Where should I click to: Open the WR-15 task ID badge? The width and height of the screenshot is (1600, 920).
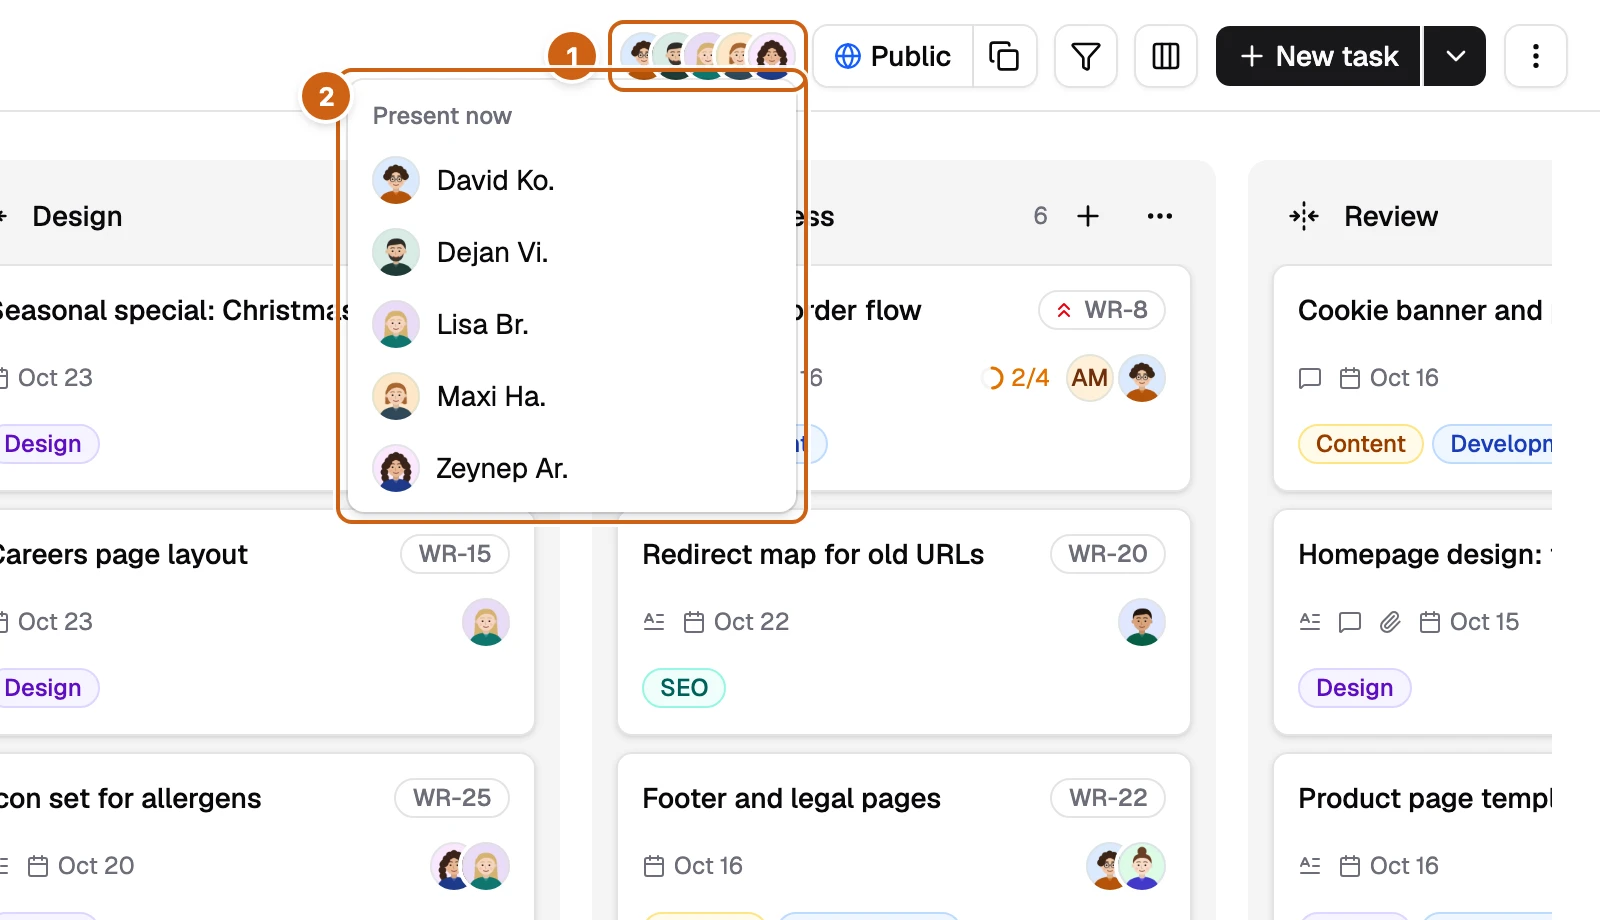455,554
